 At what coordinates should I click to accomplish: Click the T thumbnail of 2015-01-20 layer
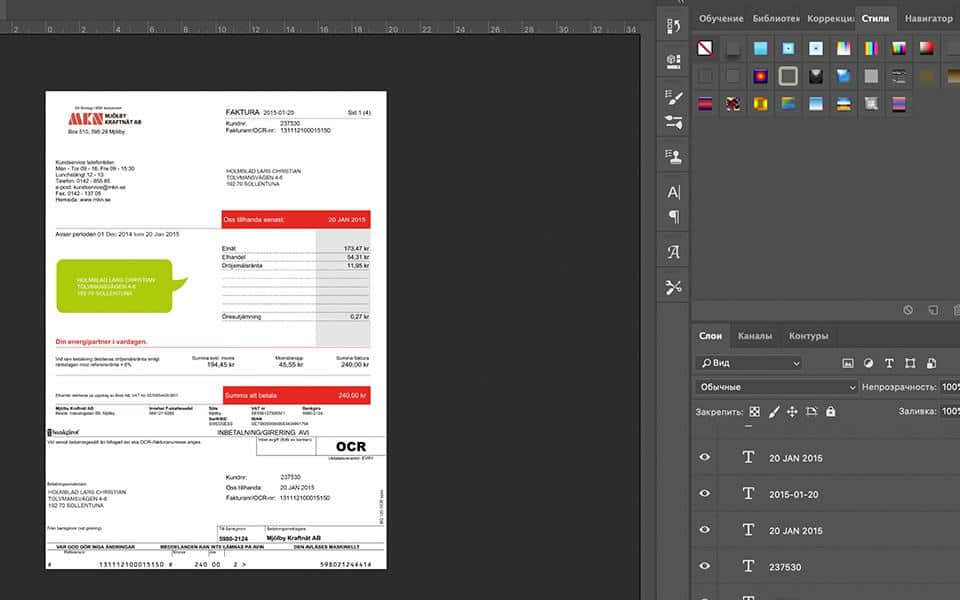[x=748, y=493]
